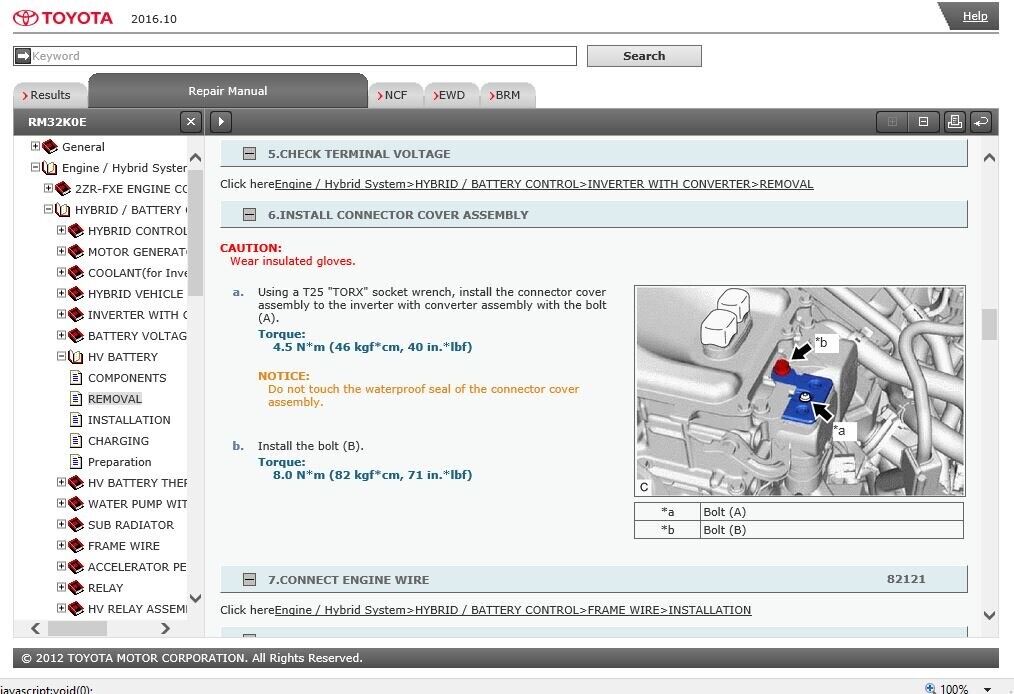Click the closed book icon beside General

tap(50, 147)
